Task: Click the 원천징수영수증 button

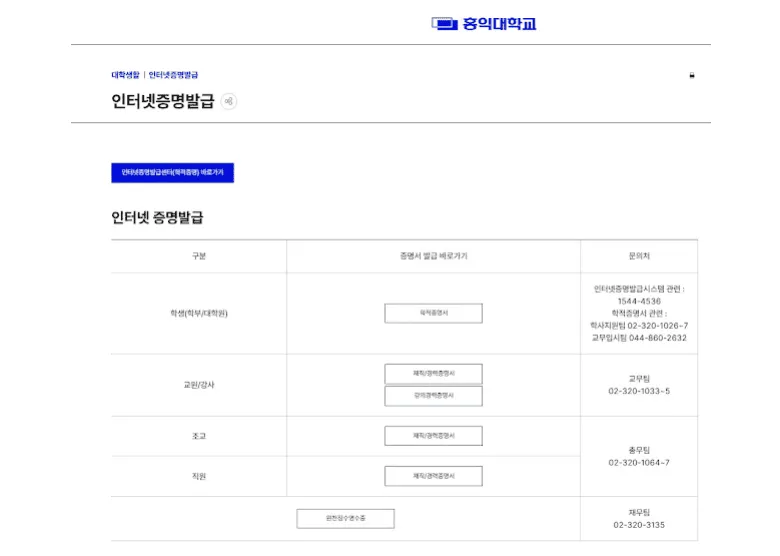Action: pos(346,518)
